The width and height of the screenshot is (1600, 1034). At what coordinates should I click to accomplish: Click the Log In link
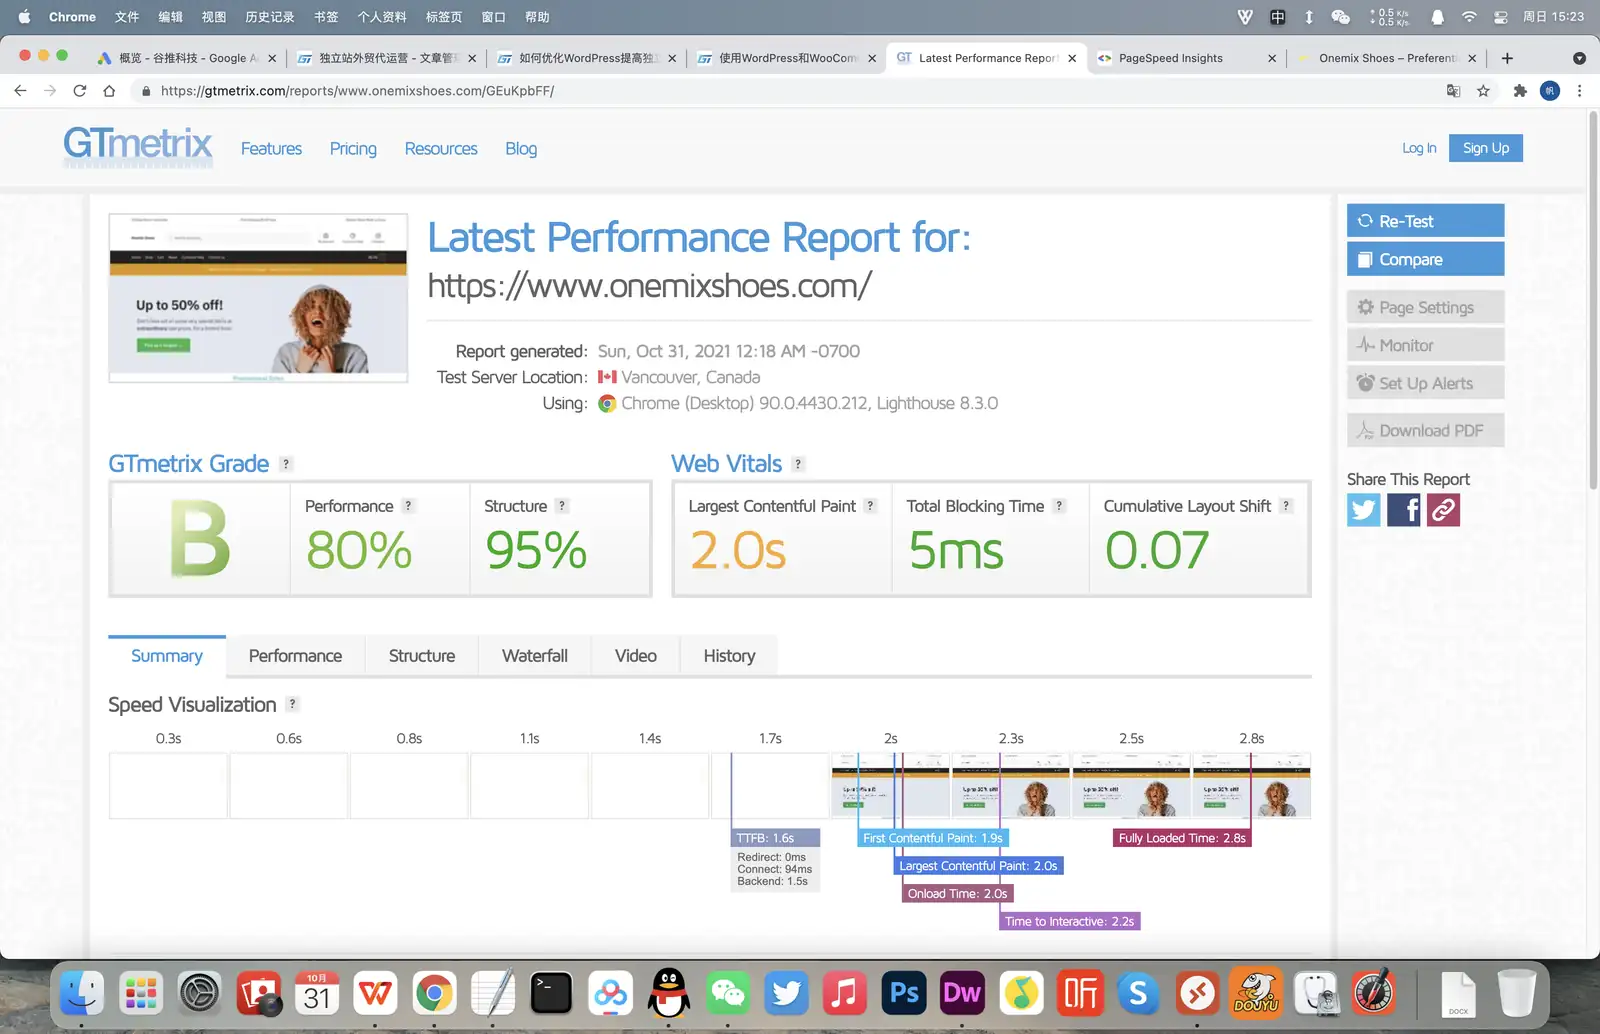tap(1419, 148)
